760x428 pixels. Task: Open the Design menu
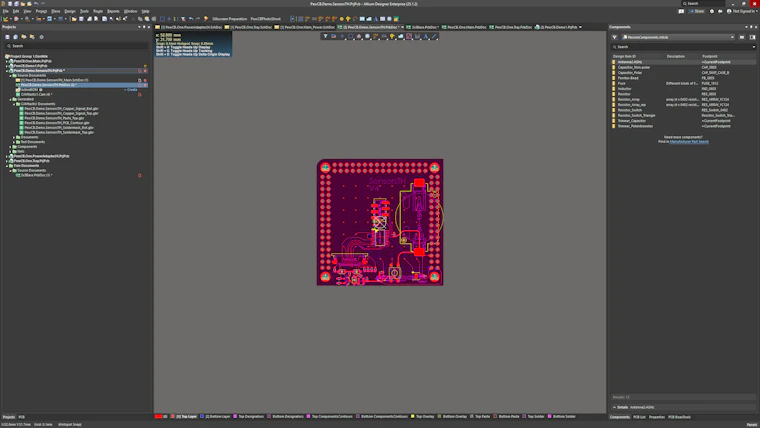tap(70, 11)
